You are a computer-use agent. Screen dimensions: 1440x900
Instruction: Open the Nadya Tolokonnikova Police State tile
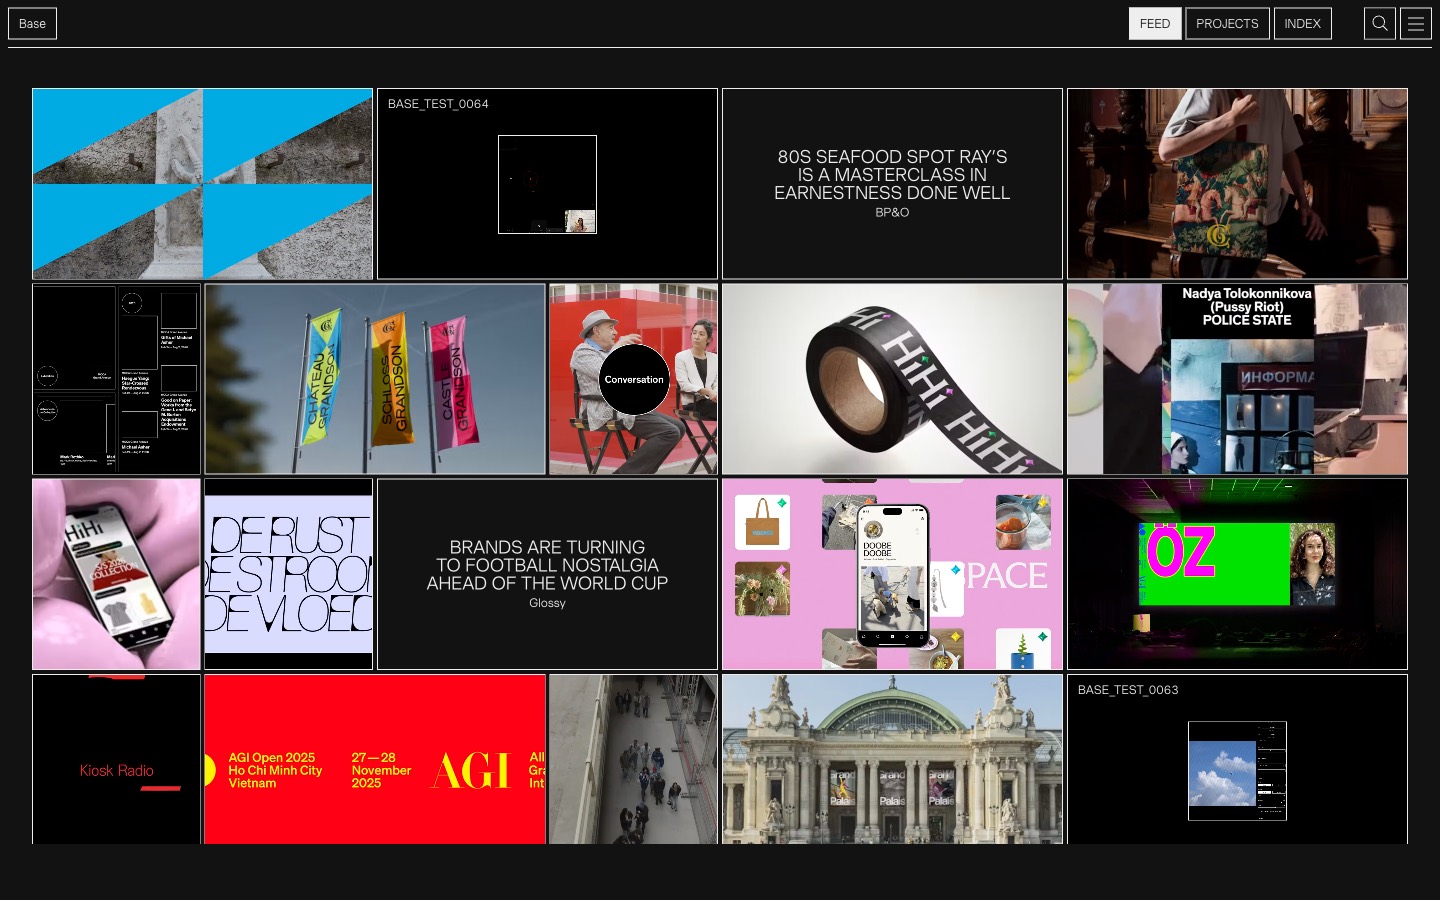click(1237, 379)
